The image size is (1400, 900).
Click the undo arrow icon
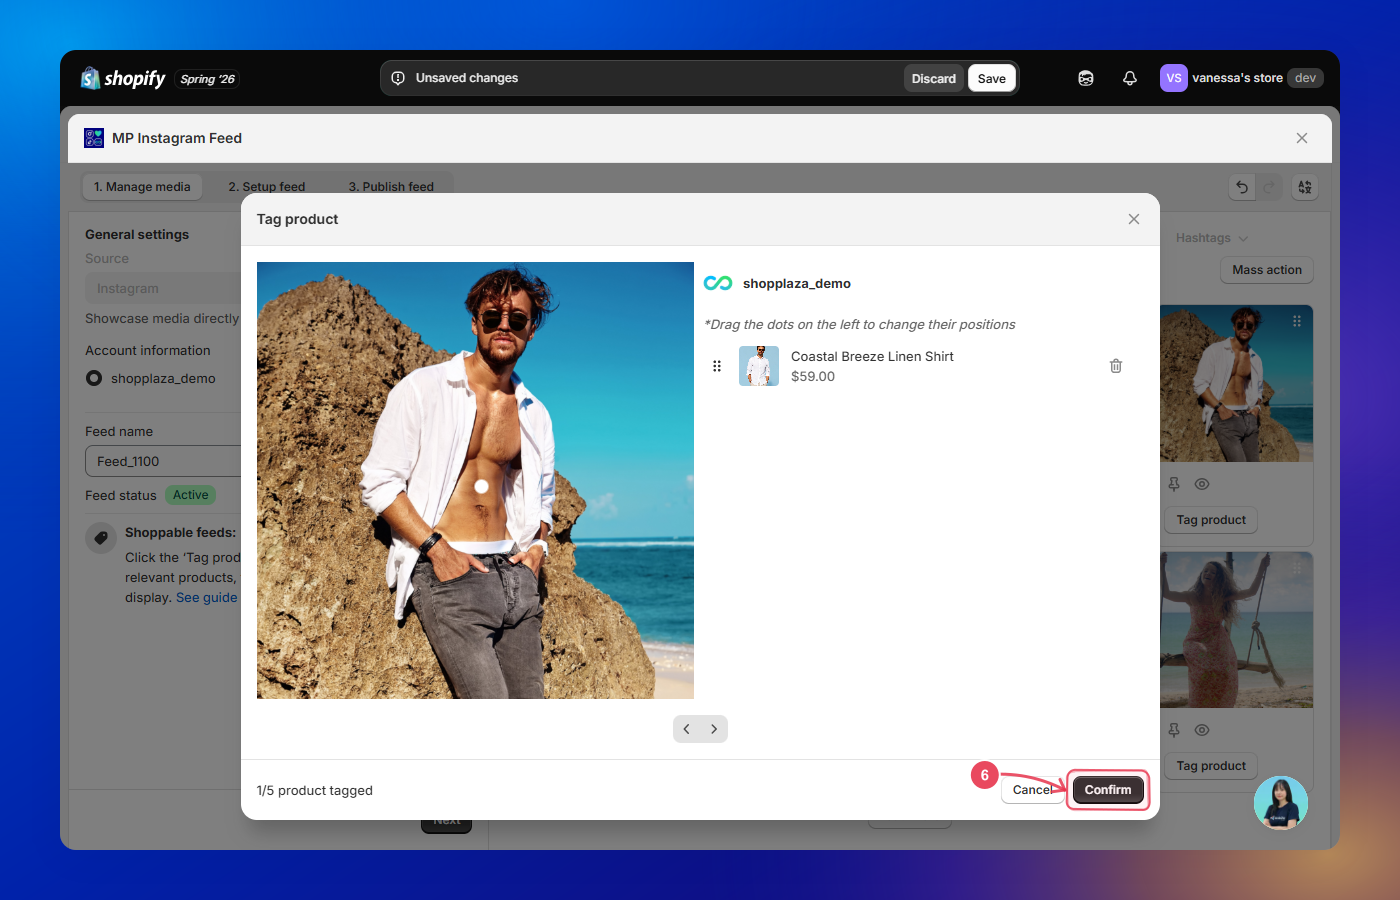[x=1242, y=187]
